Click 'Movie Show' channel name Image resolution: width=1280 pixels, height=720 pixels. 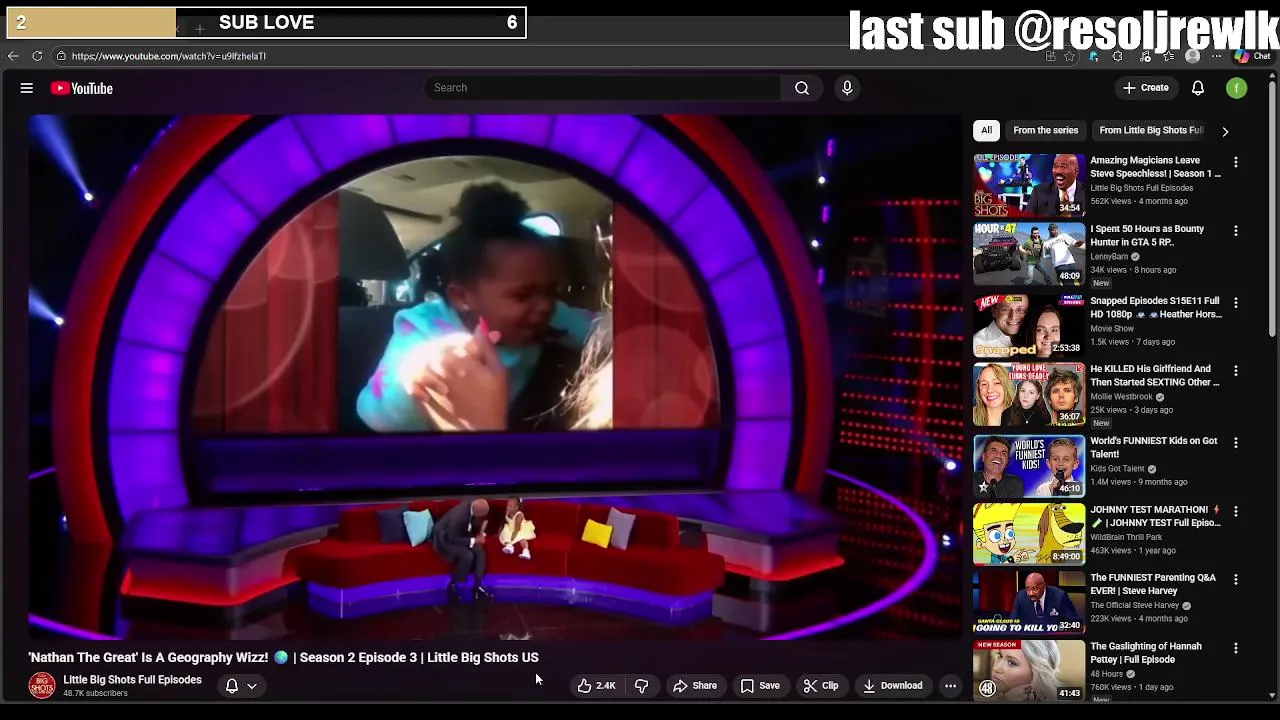[1112, 328]
